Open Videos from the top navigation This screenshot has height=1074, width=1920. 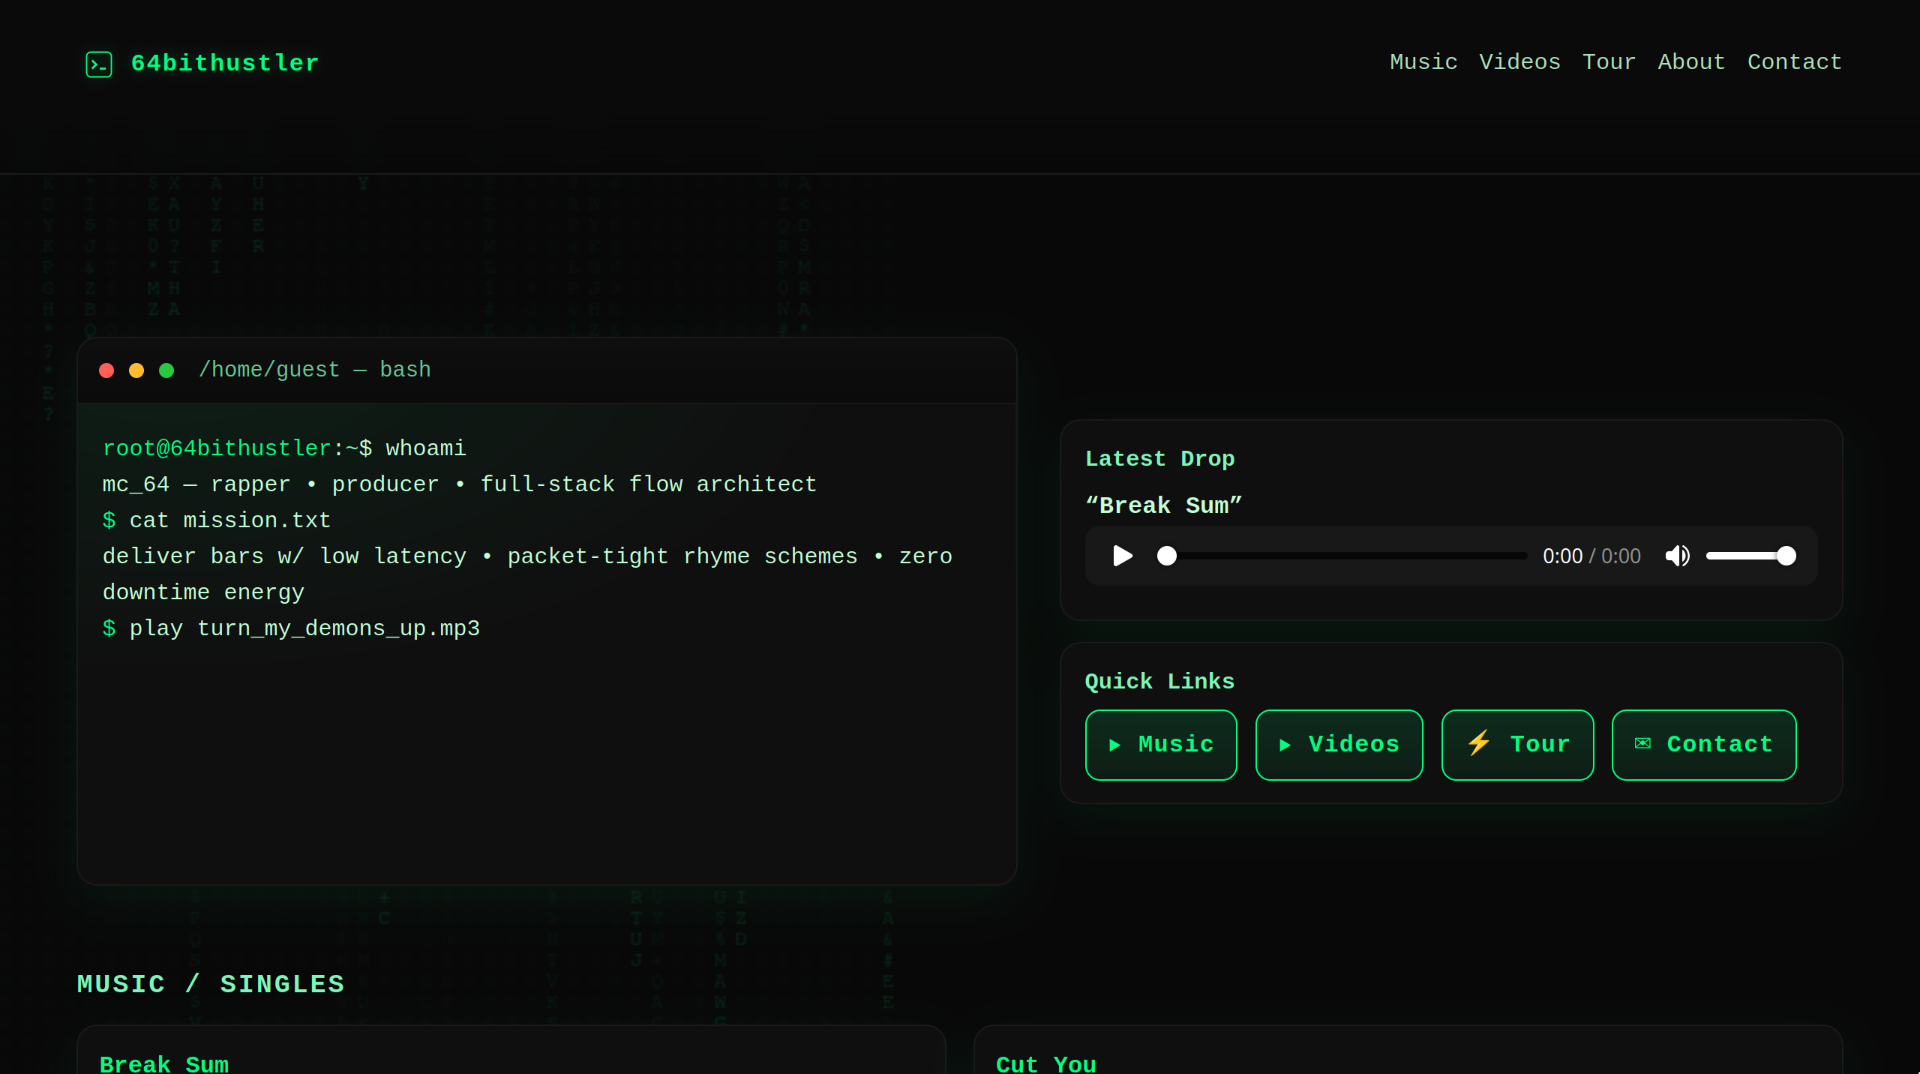coord(1519,62)
